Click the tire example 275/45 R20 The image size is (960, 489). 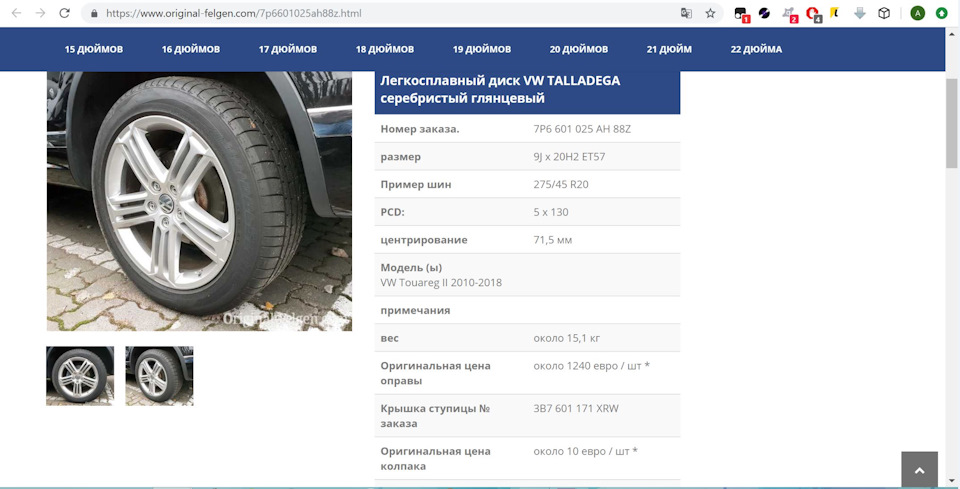[561, 184]
